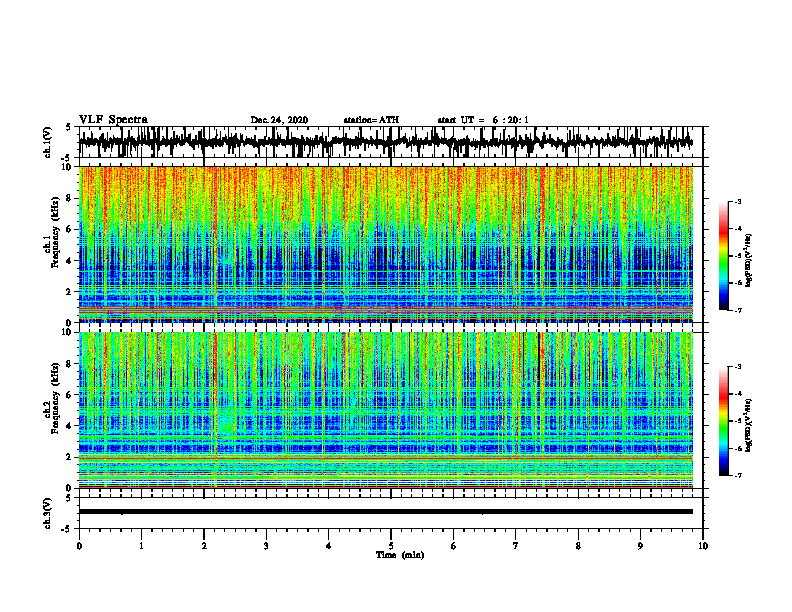Image resolution: width=792 pixels, height=612 pixels.
Task: Select the 'Dec. 24, 2020' date label
Action: (279, 120)
